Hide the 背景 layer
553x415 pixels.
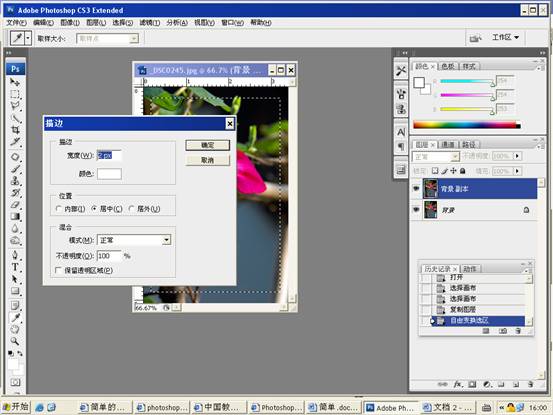point(416,210)
